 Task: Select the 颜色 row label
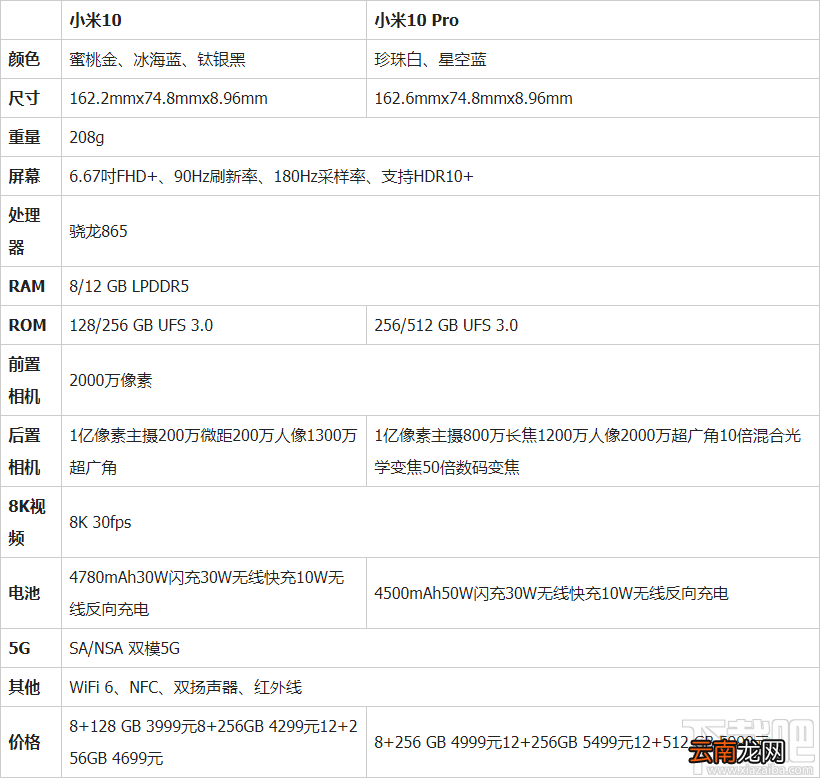[24, 59]
